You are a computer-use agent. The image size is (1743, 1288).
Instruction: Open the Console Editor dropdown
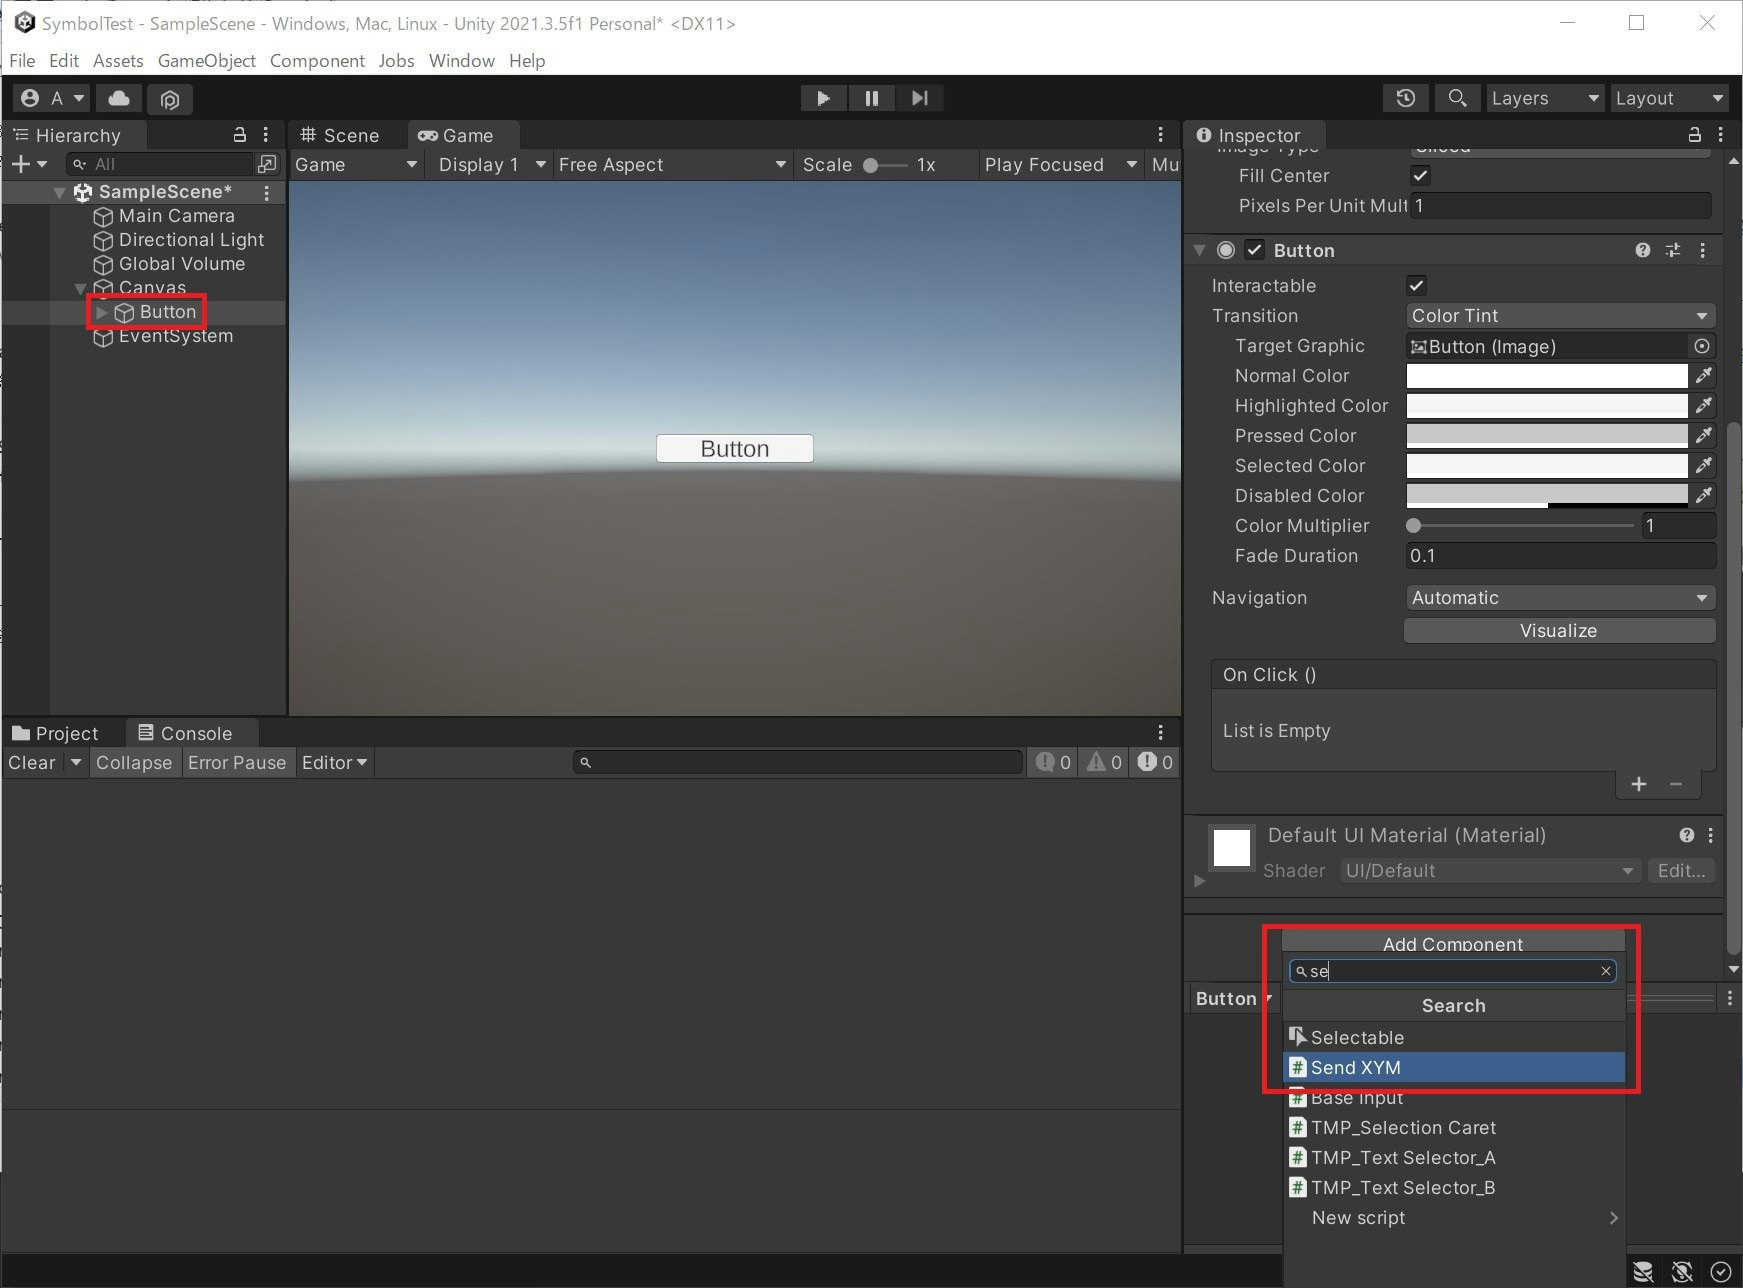click(334, 762)
